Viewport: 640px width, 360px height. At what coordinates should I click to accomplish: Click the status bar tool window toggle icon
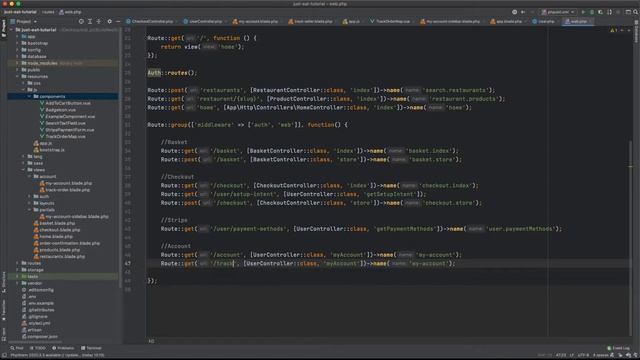click(x=4, y=355)
